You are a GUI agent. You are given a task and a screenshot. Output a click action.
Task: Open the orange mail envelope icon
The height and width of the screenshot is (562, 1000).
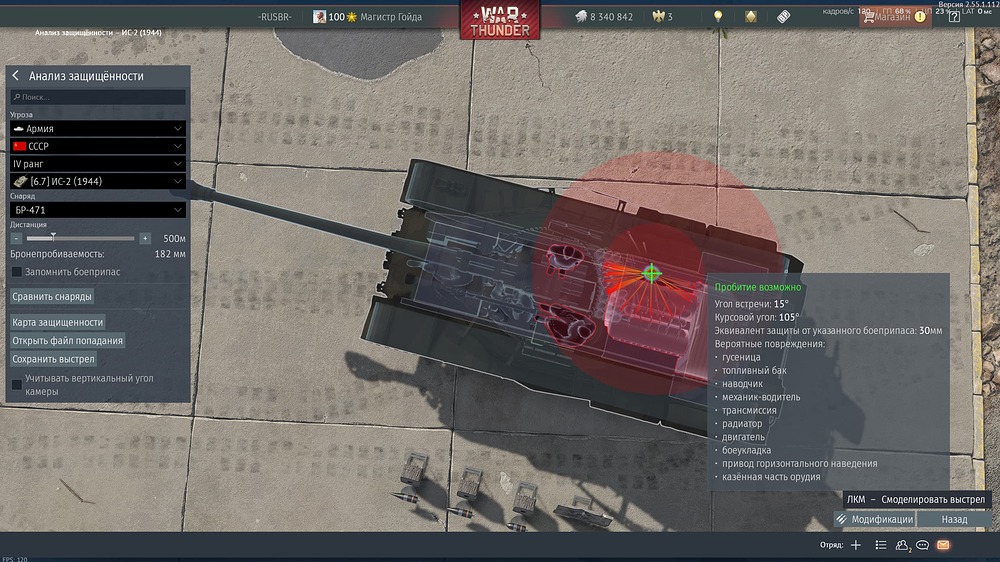tap(943, 545)
